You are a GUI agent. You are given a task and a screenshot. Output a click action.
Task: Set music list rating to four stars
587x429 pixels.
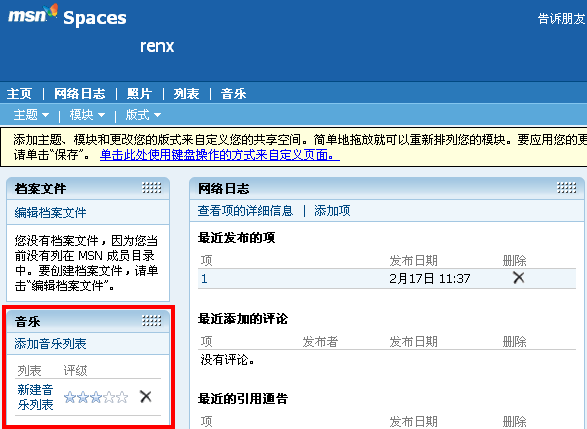109,397
